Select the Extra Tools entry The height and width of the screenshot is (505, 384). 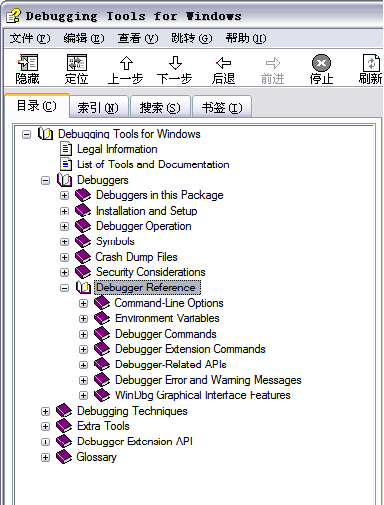pyautogui.click(x=103, y=426)
